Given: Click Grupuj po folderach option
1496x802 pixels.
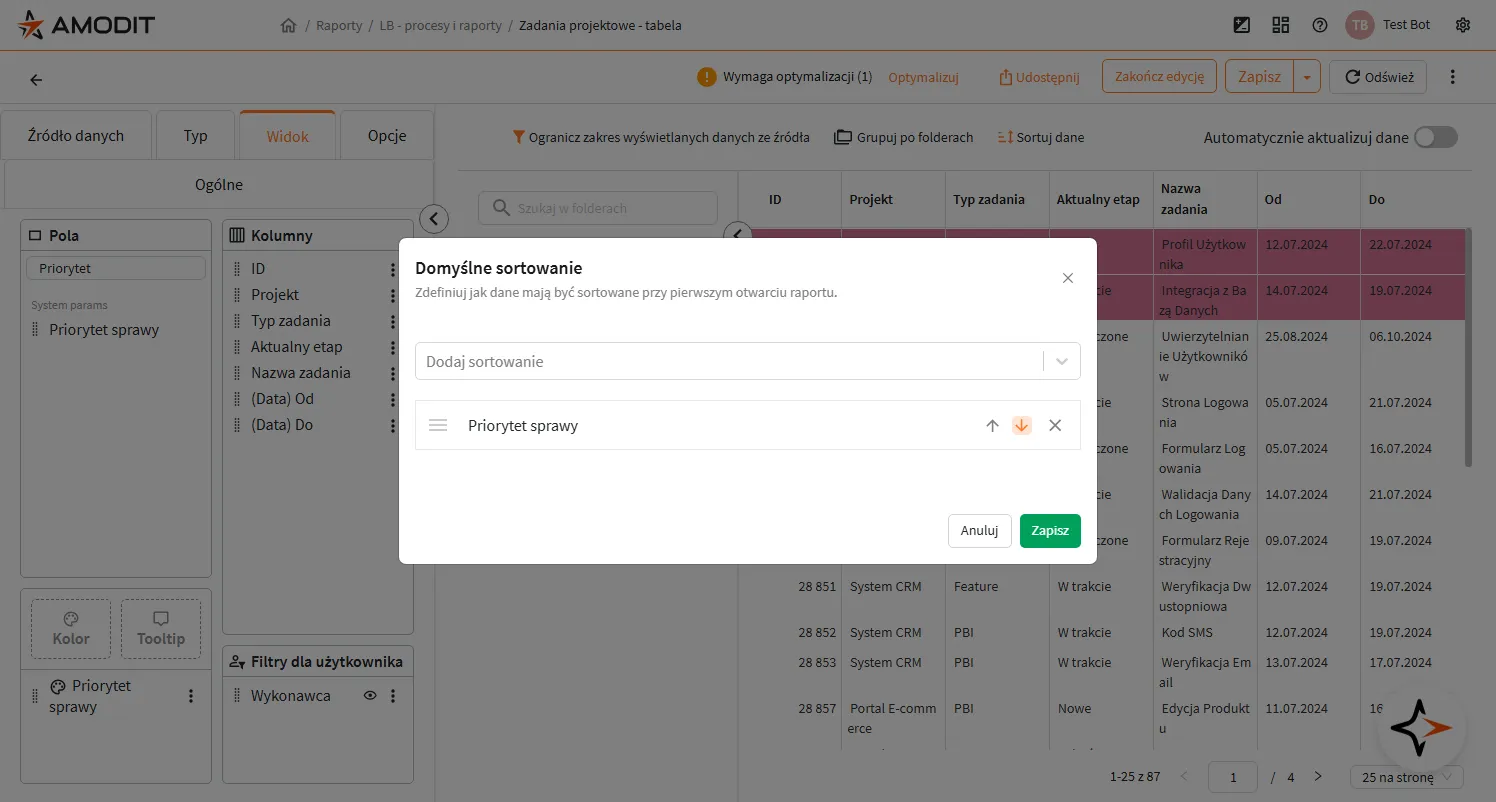Looking at the screenshot, I should tap(903, 137).
